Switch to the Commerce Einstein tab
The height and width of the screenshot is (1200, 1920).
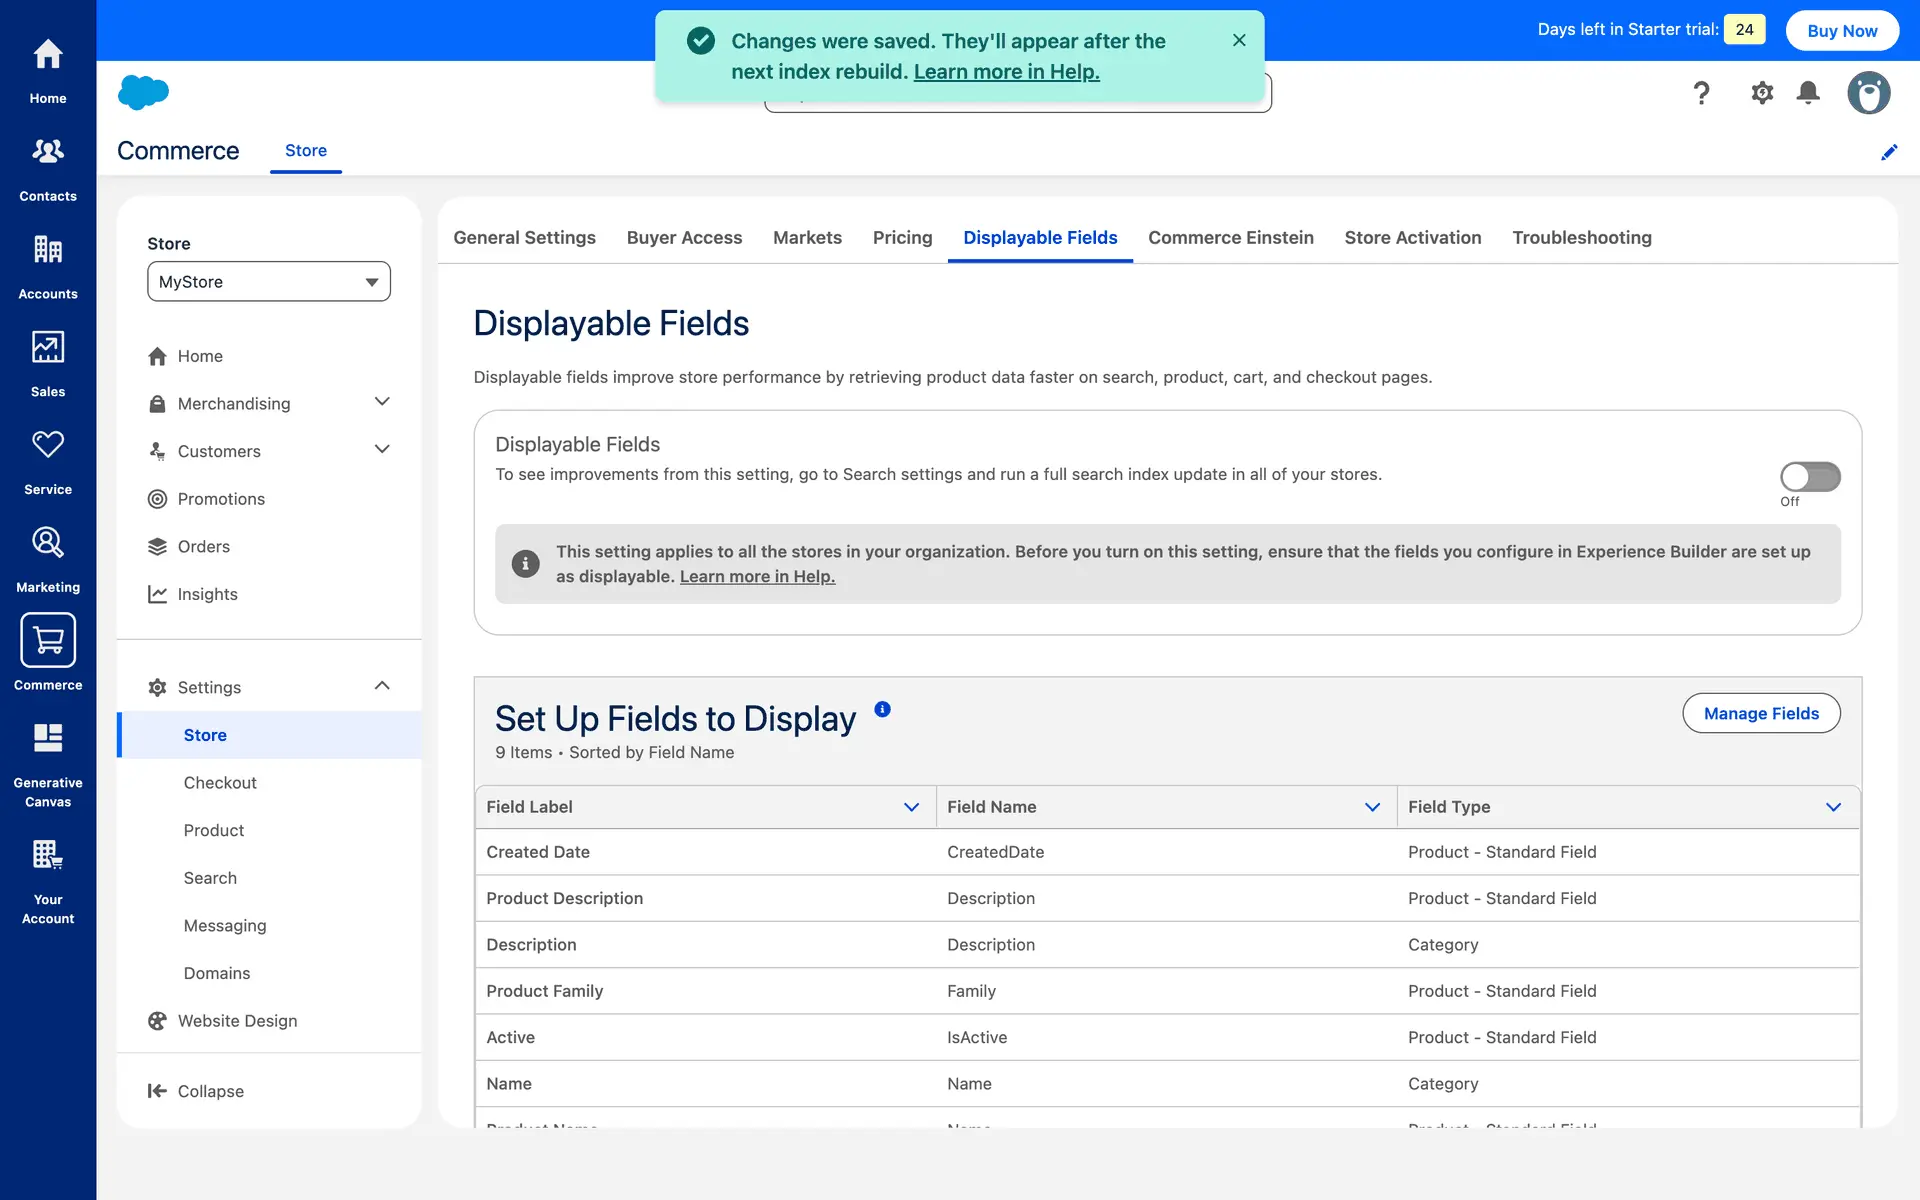[x=1230, y=238]
